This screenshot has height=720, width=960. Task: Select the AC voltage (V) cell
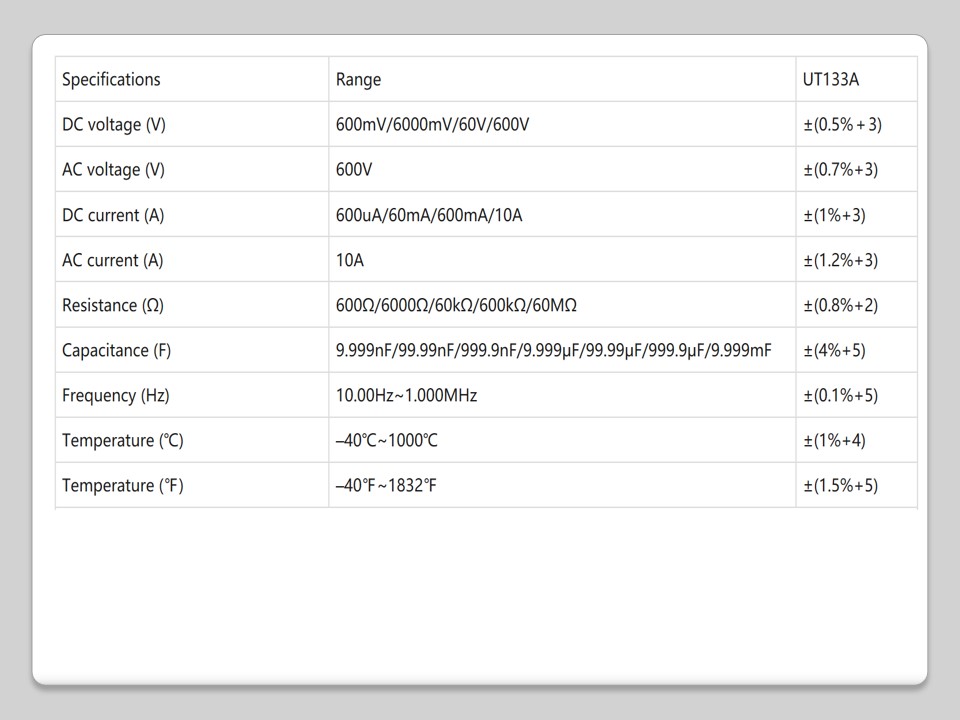tap(113, 170)
